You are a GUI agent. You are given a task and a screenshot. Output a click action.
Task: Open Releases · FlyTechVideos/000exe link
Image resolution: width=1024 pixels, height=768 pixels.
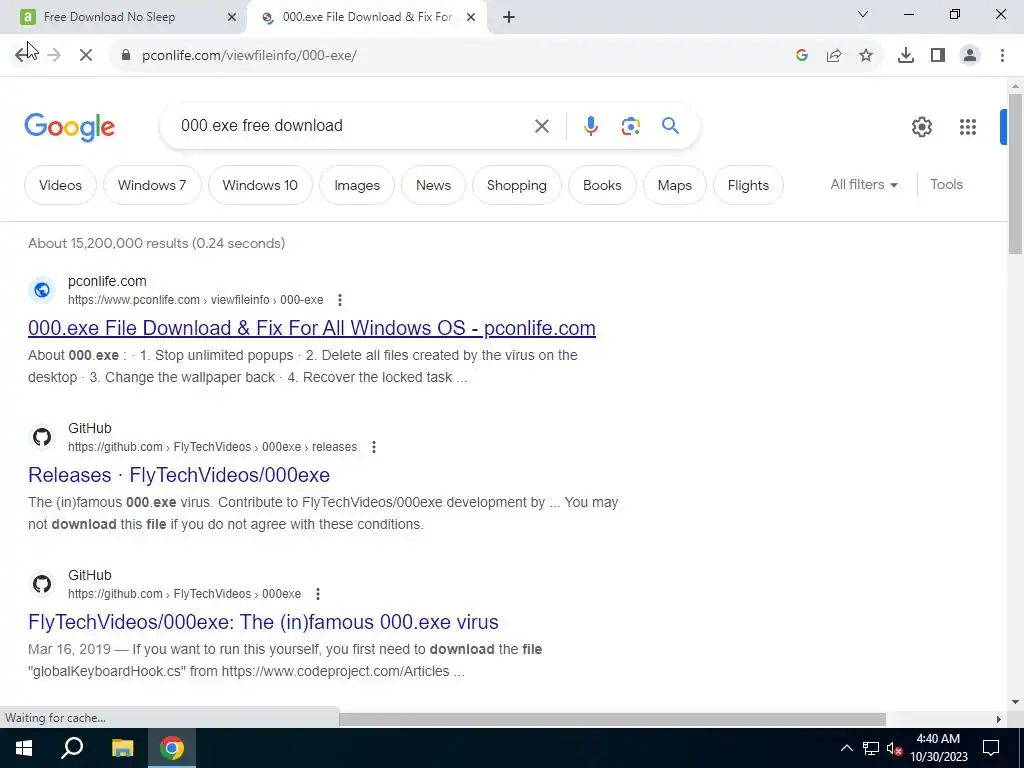tap(179, 475)
